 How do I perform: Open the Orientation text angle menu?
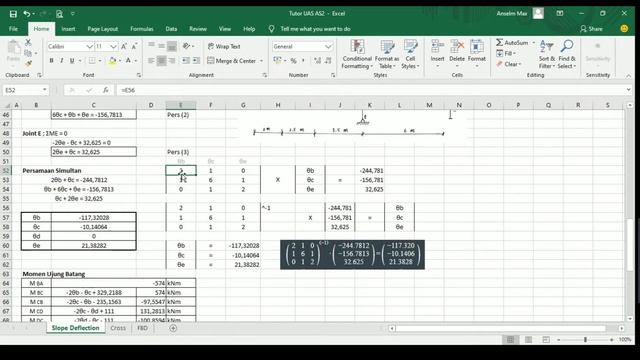pyautogui.click(x=188, y=46)
